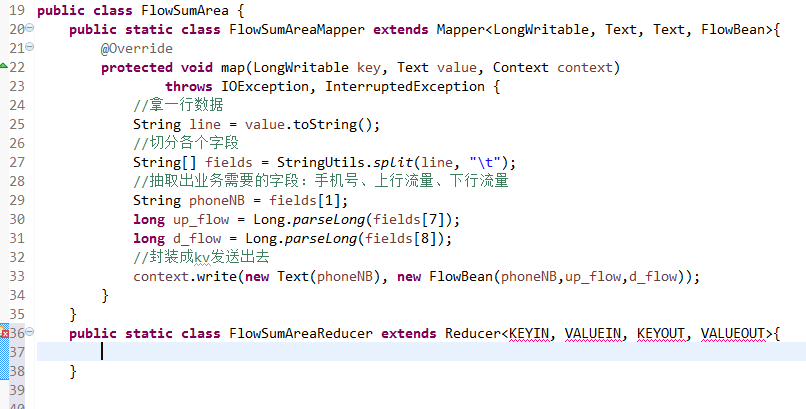Click FlowSumAreaReducer class name
Image resolution: width=806 pixels, height=409 pixels.
(x=301, y=333)
